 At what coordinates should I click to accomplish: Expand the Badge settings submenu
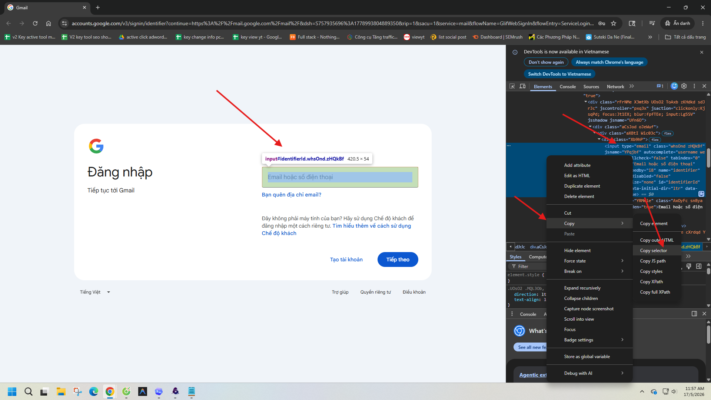(622, 340)
